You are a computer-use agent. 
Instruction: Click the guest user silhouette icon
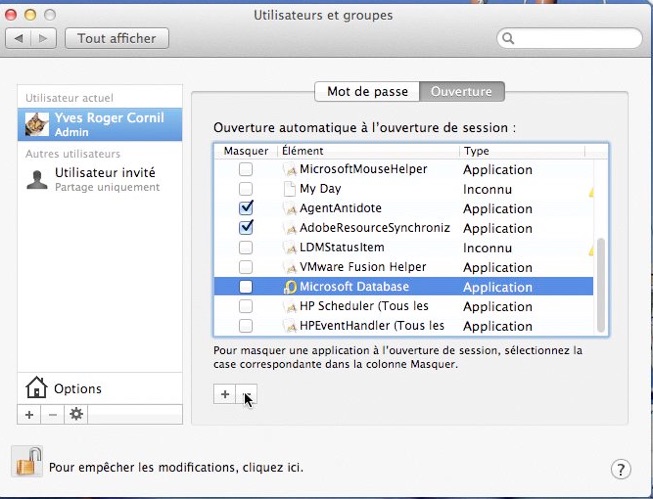coord(37,180)
